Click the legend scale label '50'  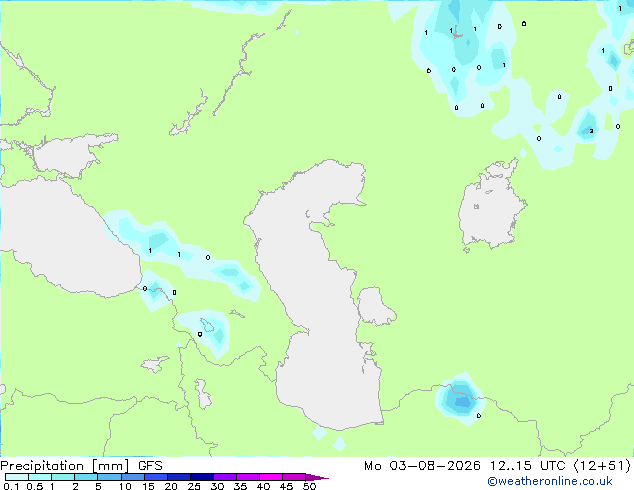tap(309, 486)
